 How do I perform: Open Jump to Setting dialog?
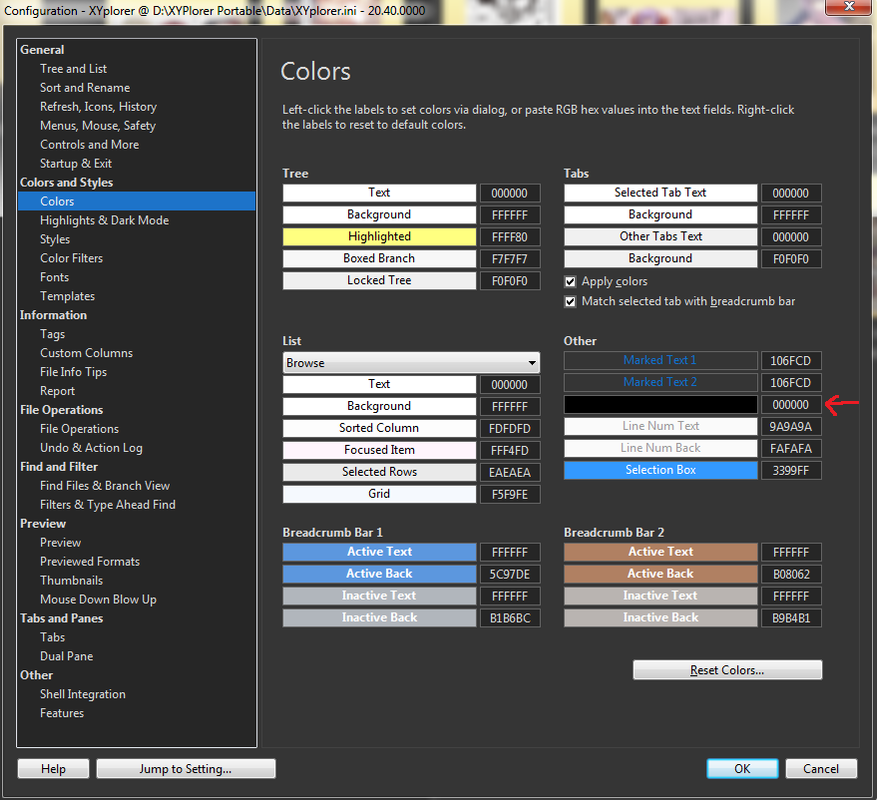pyautogui.click(x=186, y=769)
